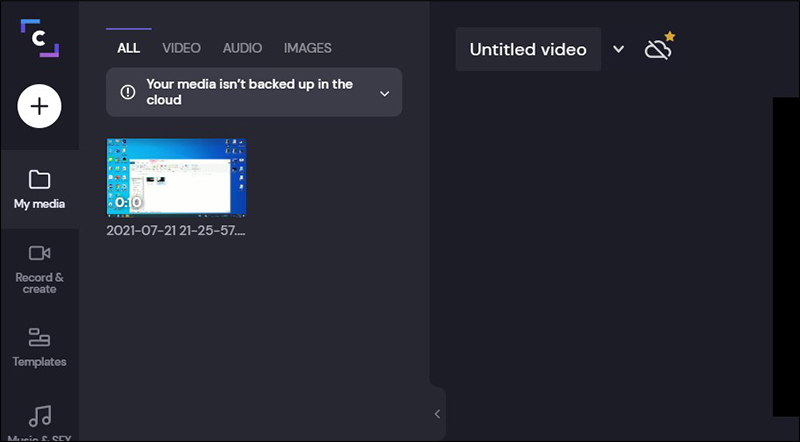
Task: Click the warning icon in backup notice
Action: (x=127, y=92)
